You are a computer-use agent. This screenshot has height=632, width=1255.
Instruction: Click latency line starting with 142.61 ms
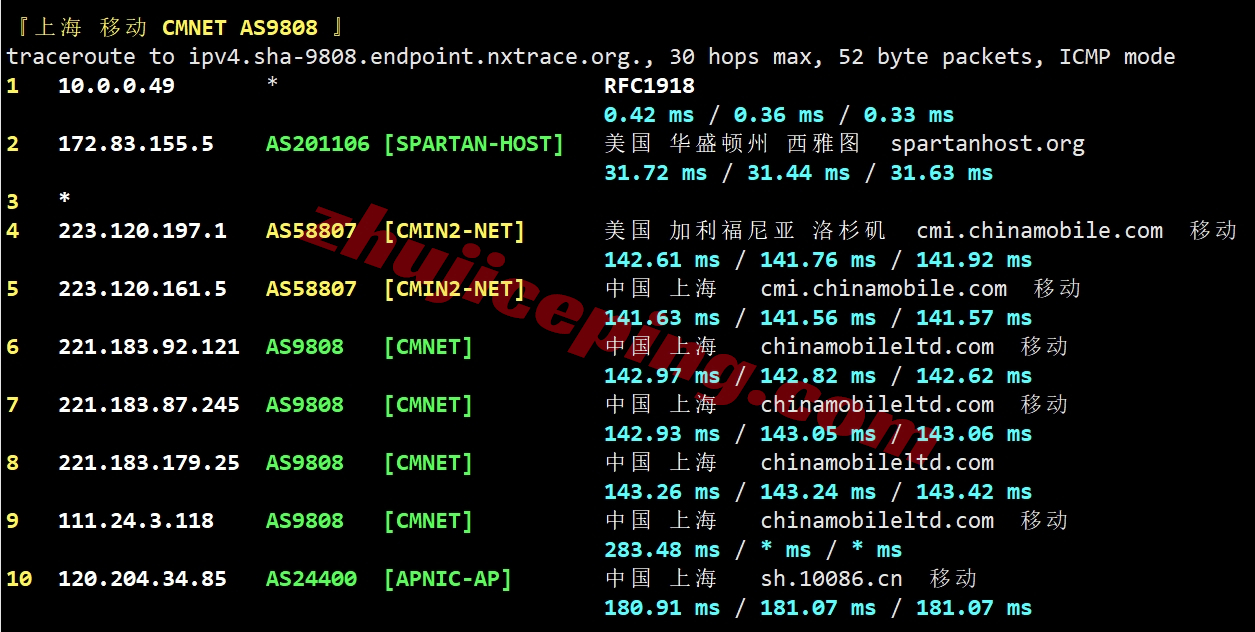click(818, 260)
